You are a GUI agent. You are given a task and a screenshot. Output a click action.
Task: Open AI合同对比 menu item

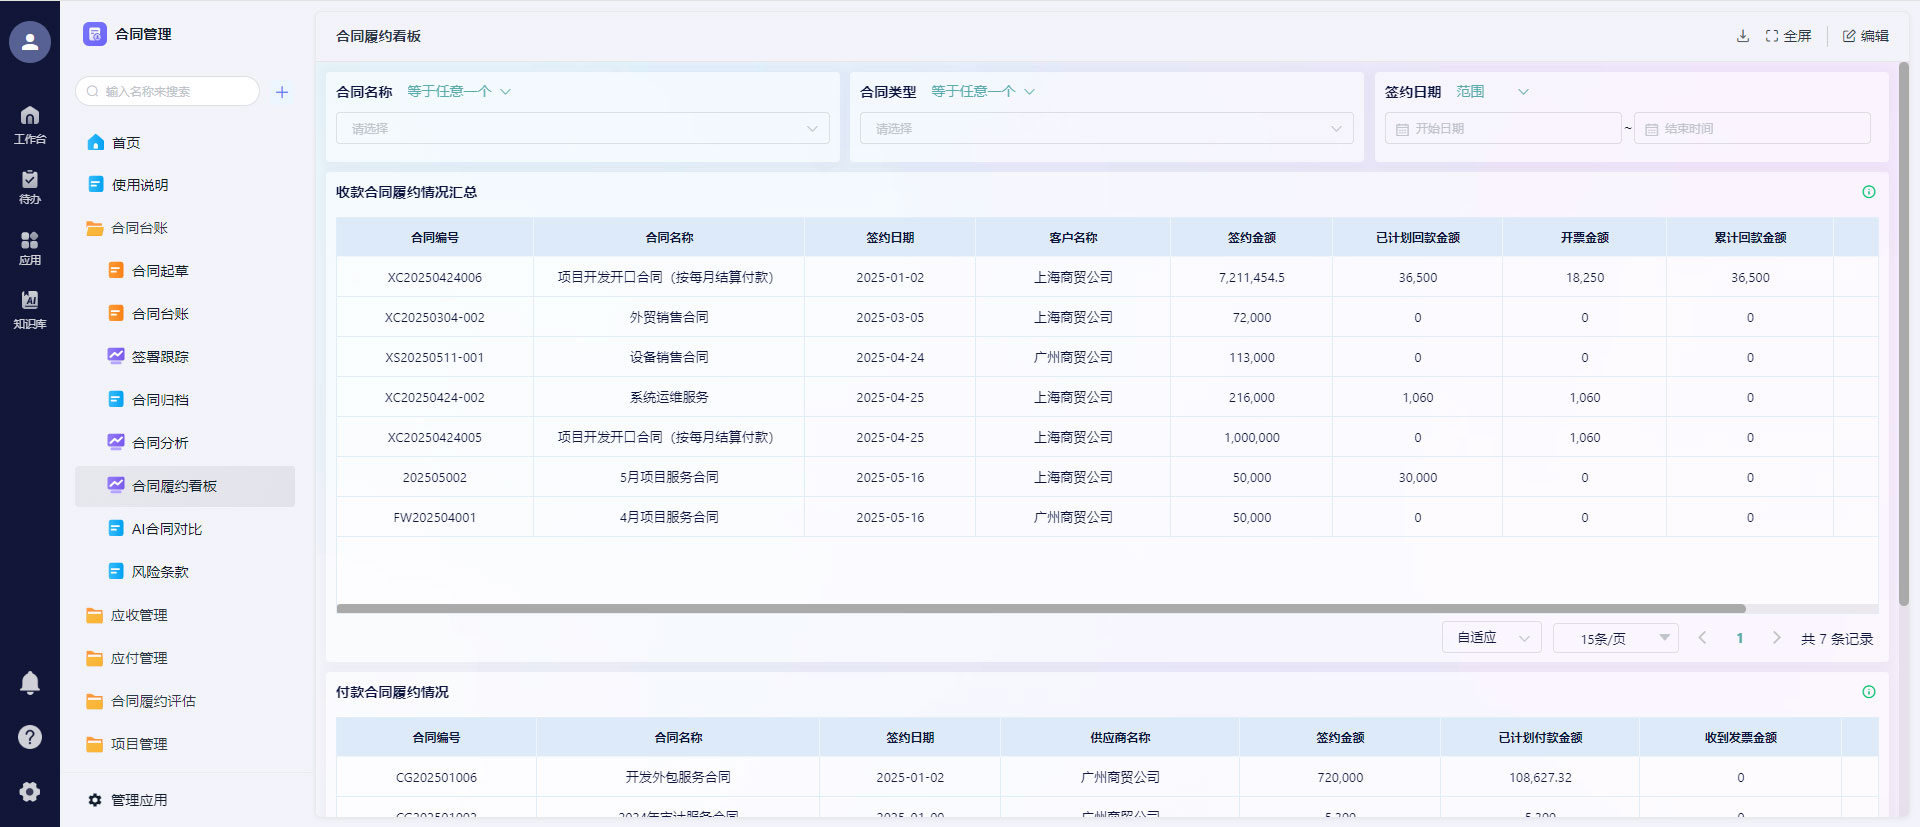tap(166, 529)
